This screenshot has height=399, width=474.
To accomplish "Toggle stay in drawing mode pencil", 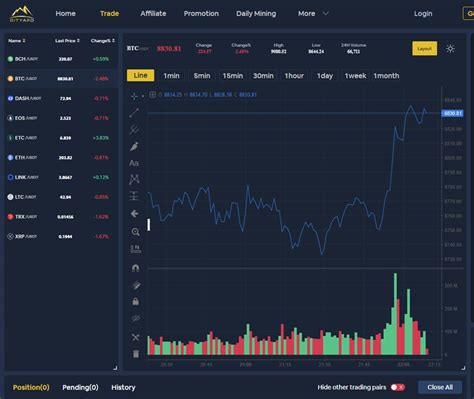I will pyautogui.click(x=135, y=285).
